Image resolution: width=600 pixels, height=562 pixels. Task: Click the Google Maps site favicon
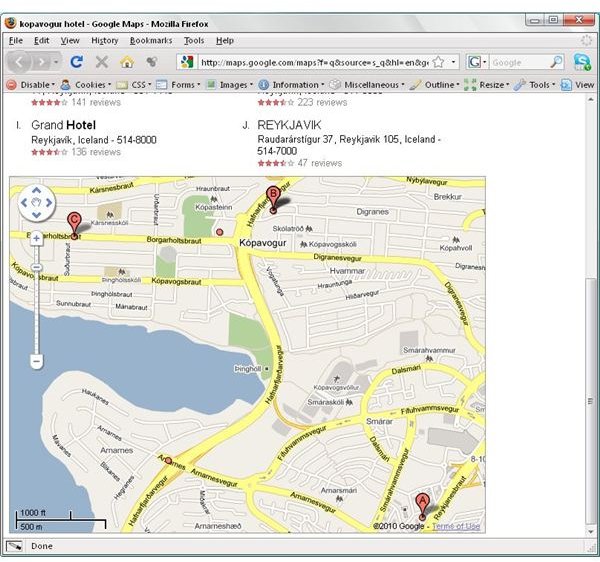point(187,62)
